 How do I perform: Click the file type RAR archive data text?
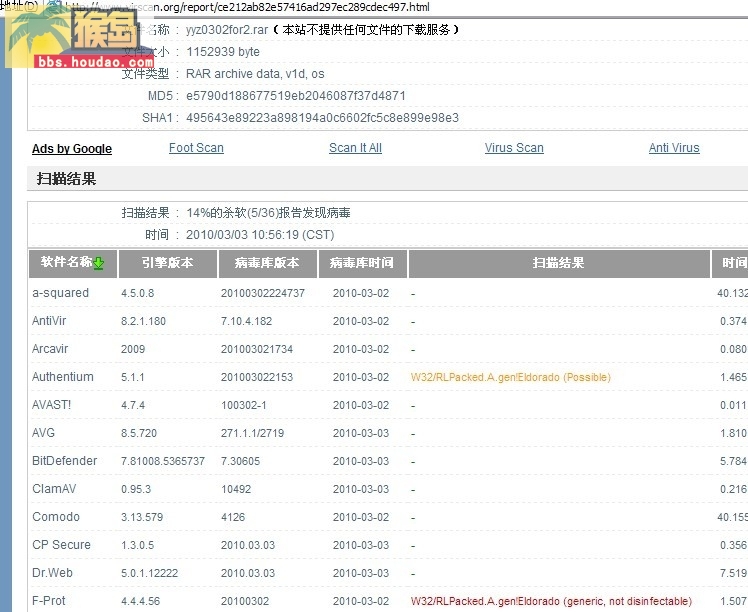[255, 74]
